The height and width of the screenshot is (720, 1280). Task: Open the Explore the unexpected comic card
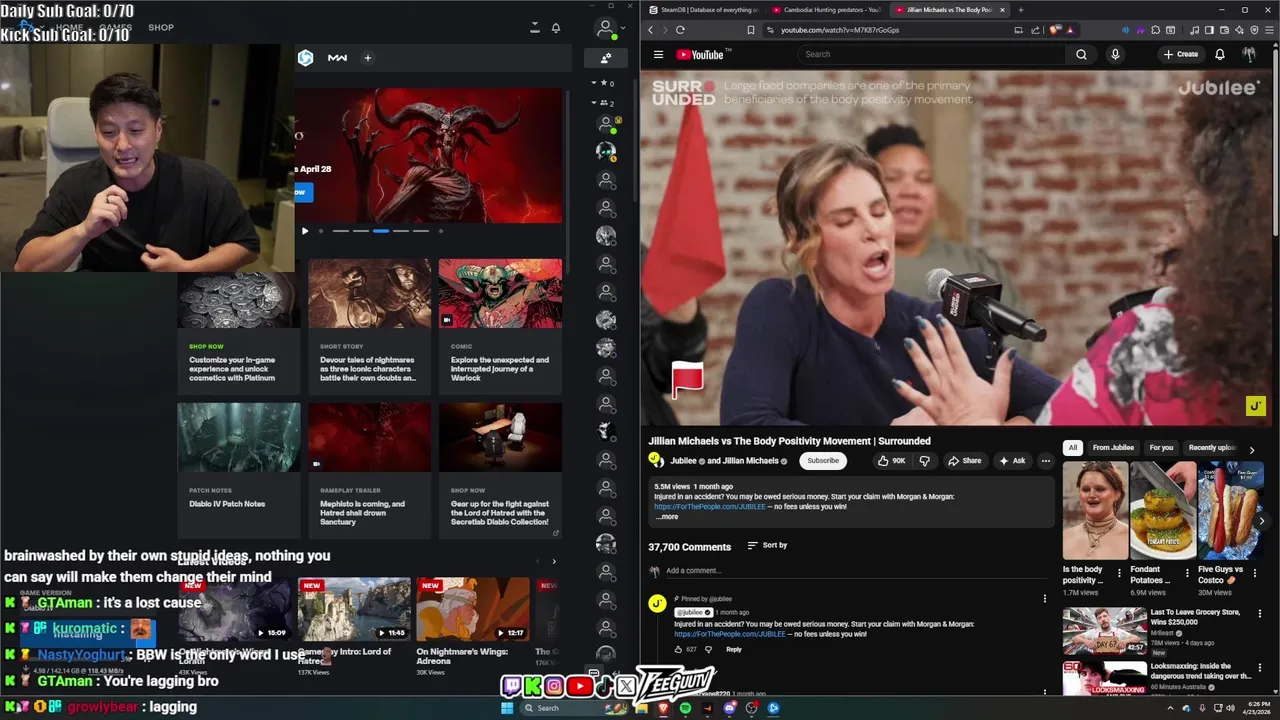click(x=500, y=326)
